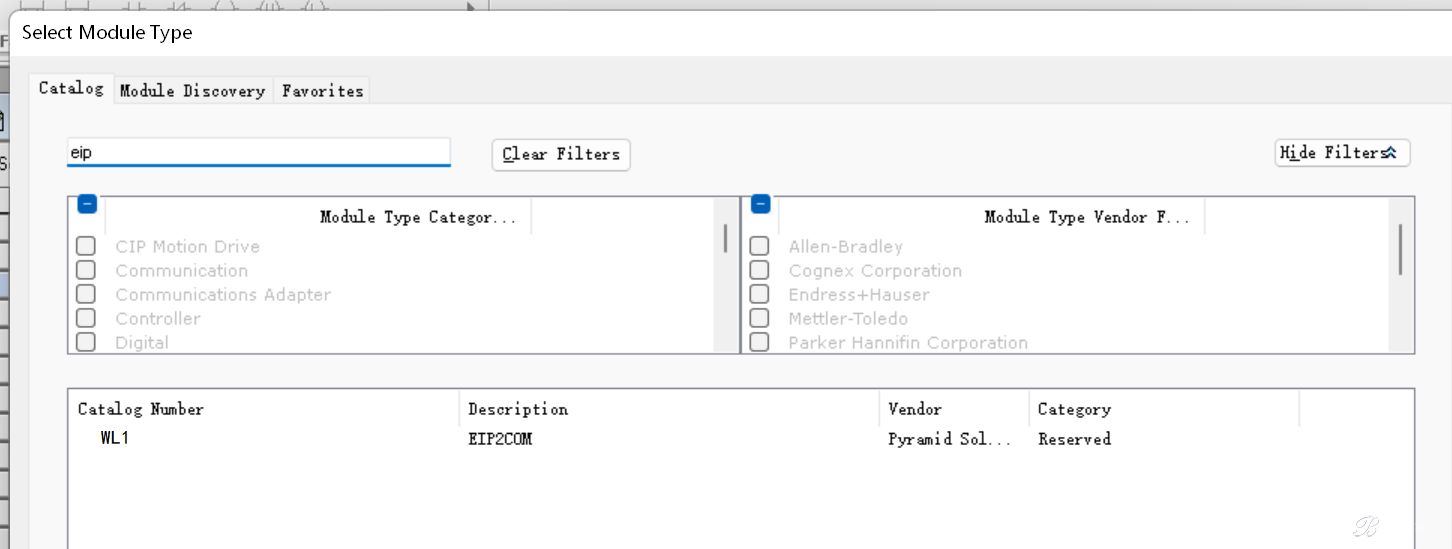
Task: Collapse the Module Type Category filter list
Action: point(87,204)
